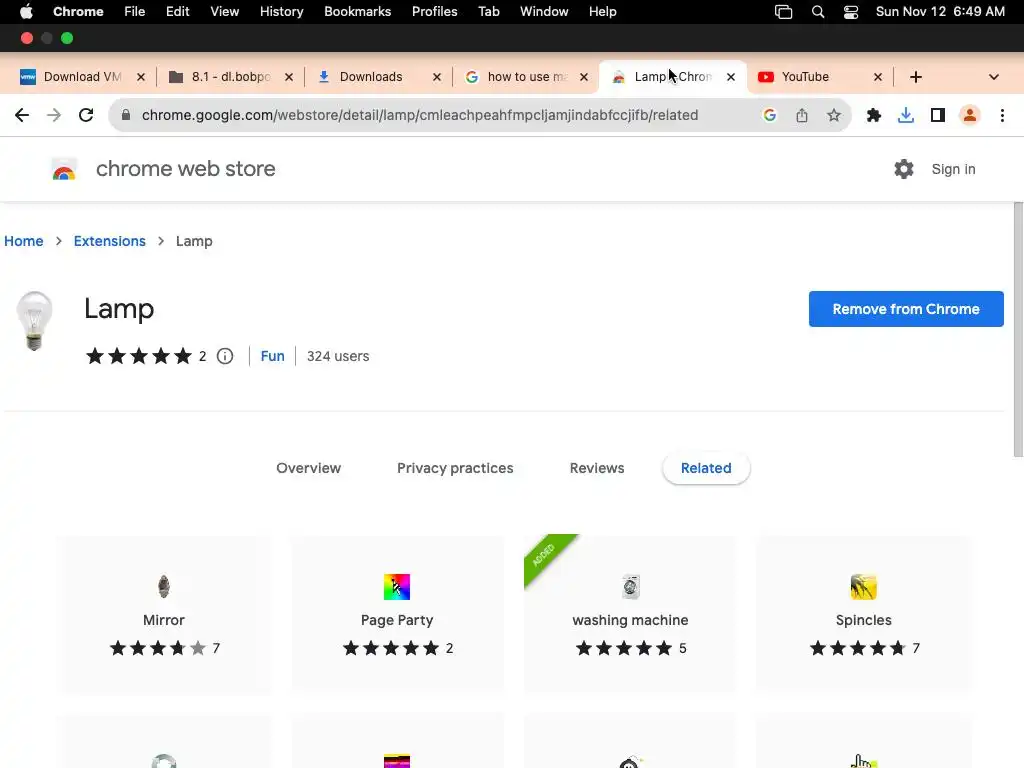
Task: Click the share page icon
Action: [802, 115]
